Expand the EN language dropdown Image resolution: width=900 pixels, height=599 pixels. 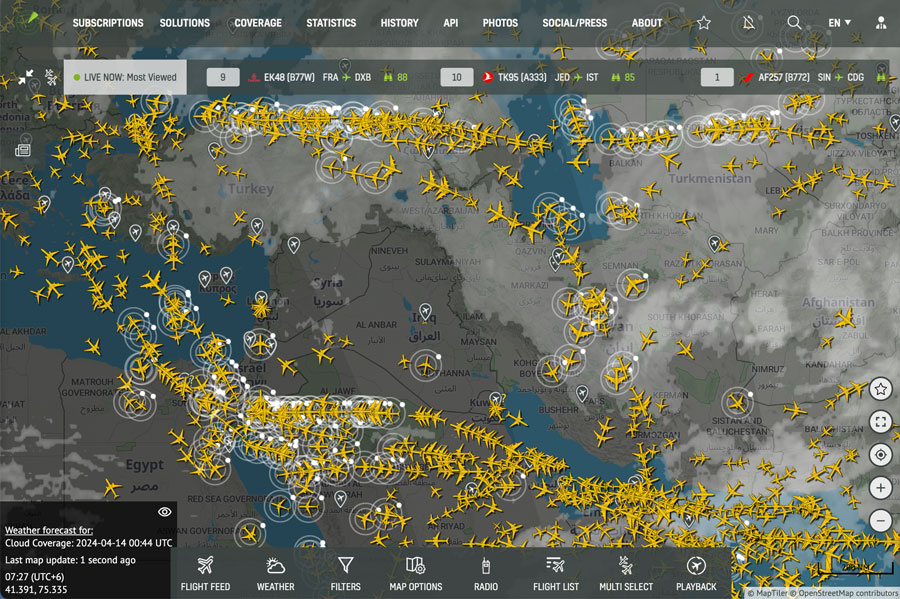click(839, 23)
